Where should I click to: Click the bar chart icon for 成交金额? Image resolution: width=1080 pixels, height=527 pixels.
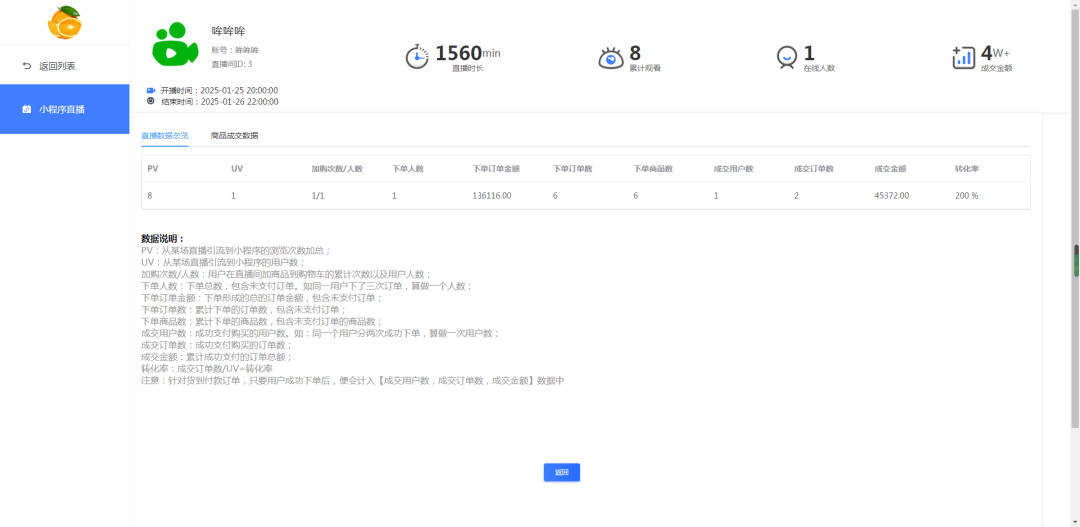tap(963, 57)
